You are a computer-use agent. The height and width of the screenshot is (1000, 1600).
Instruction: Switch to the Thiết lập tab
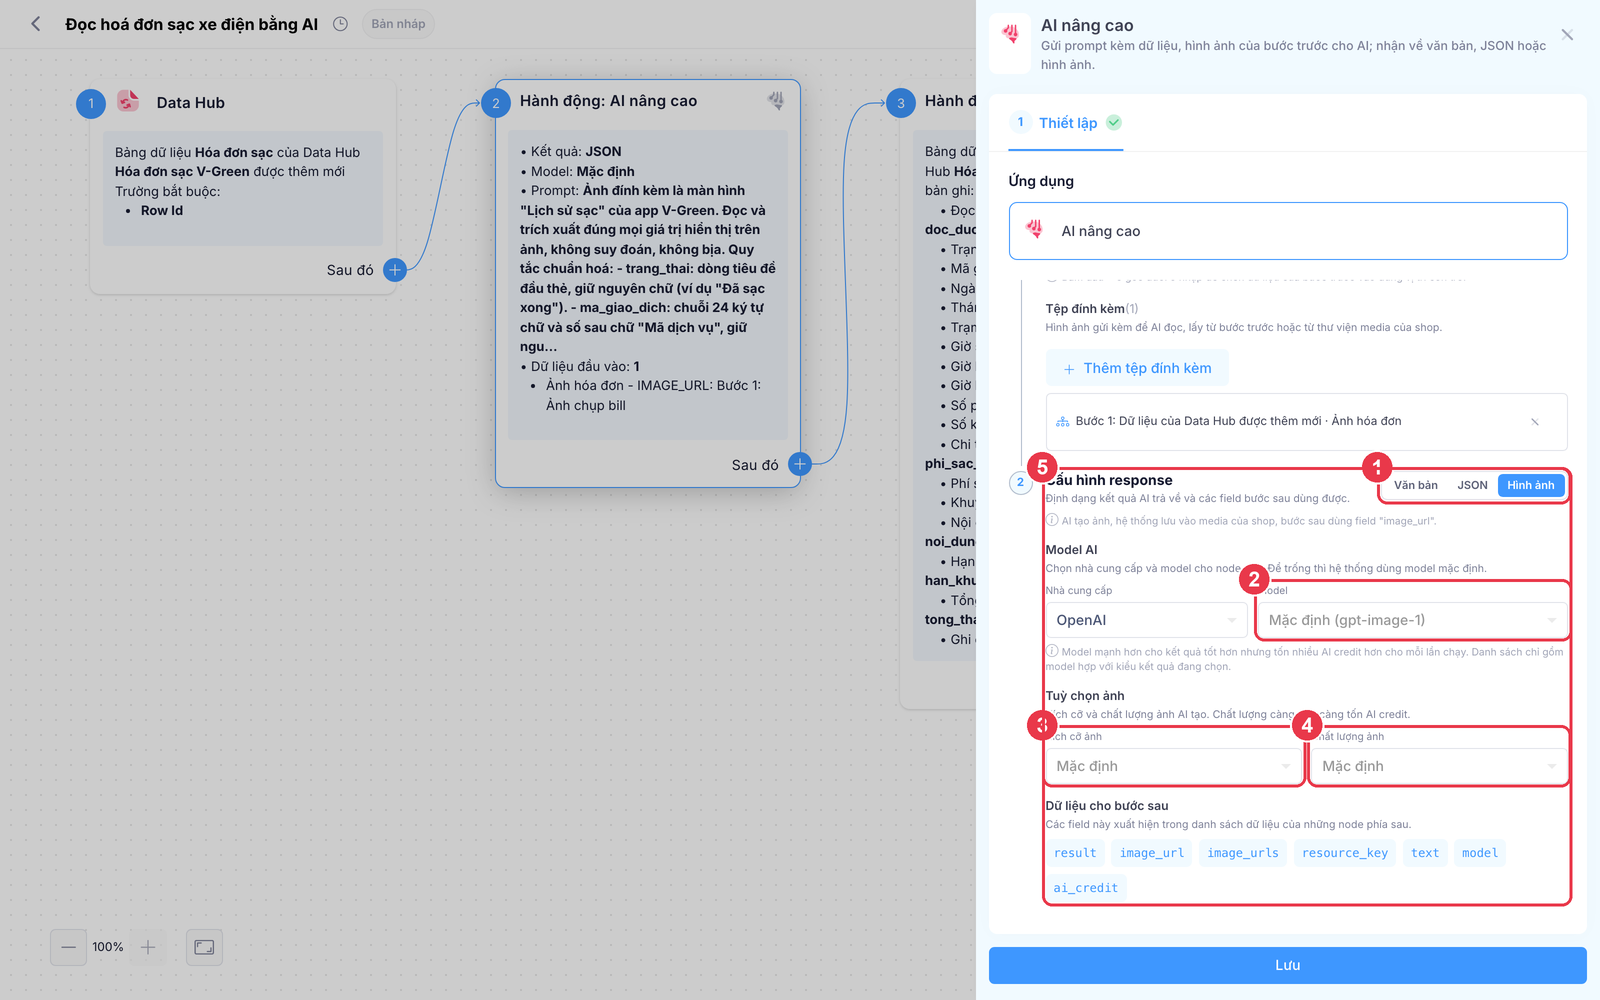[x=1066, y=123]
